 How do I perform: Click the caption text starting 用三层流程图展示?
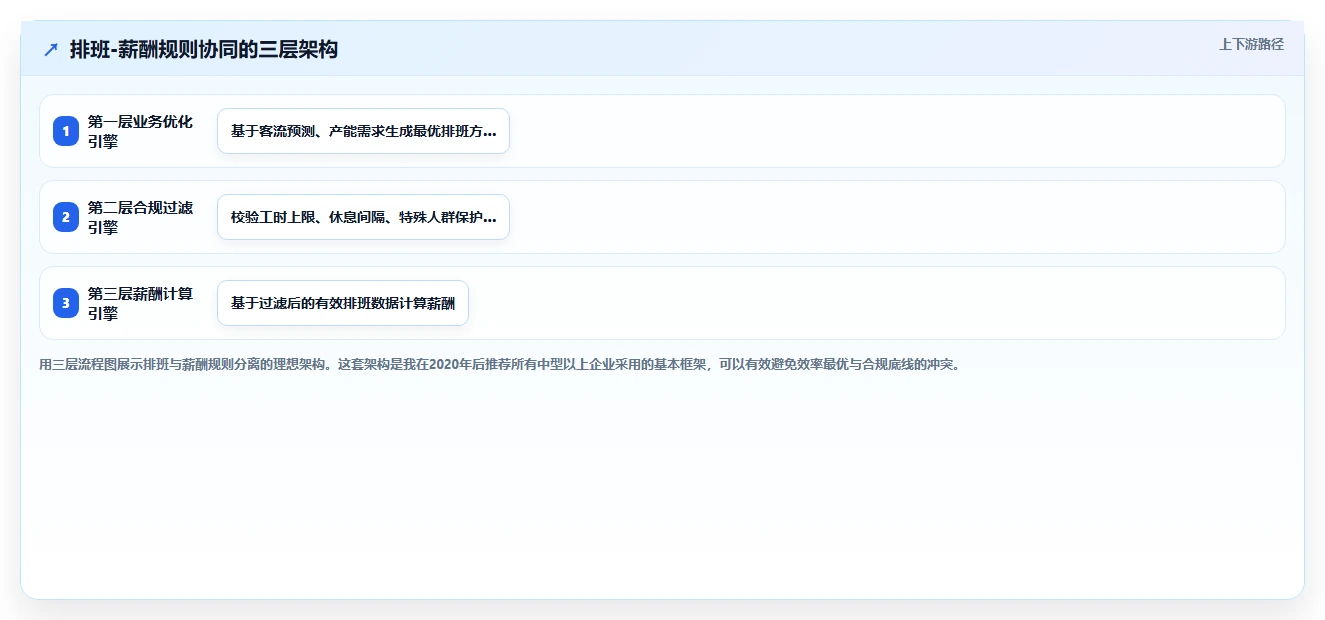coord(500,365)
